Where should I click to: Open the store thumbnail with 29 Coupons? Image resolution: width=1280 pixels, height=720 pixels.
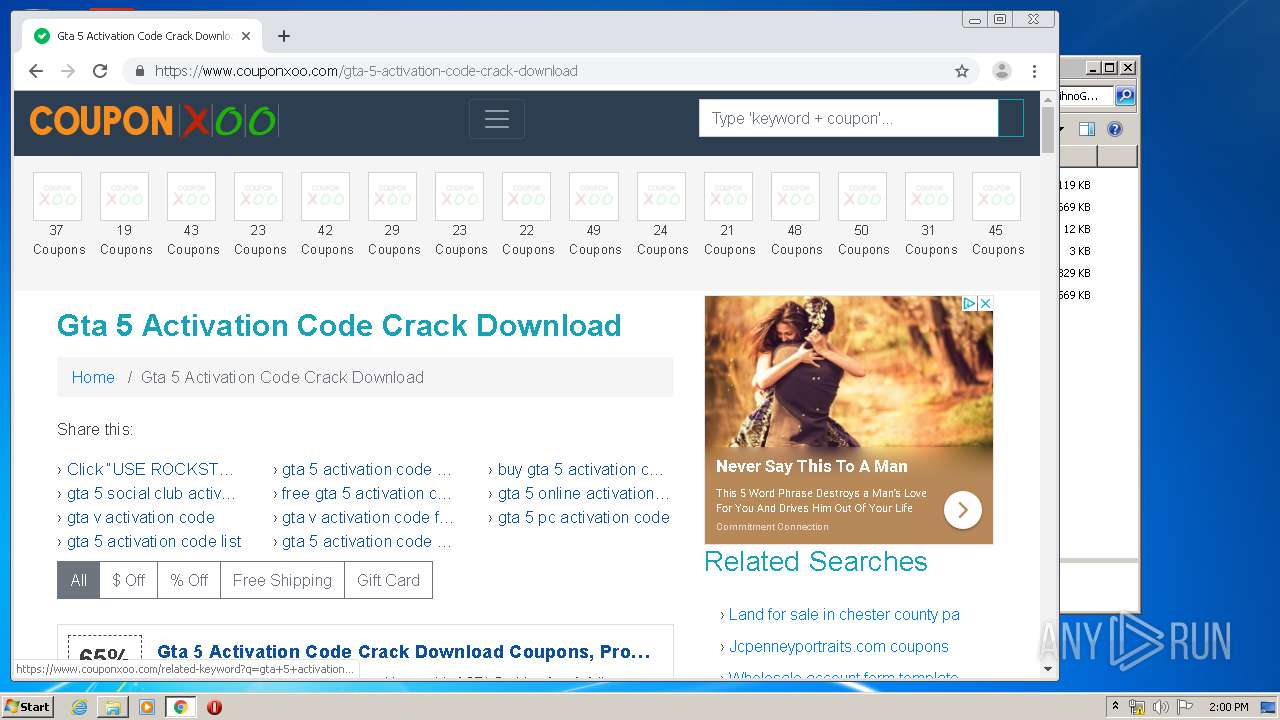pyautogui.click(x=393, y=196)
